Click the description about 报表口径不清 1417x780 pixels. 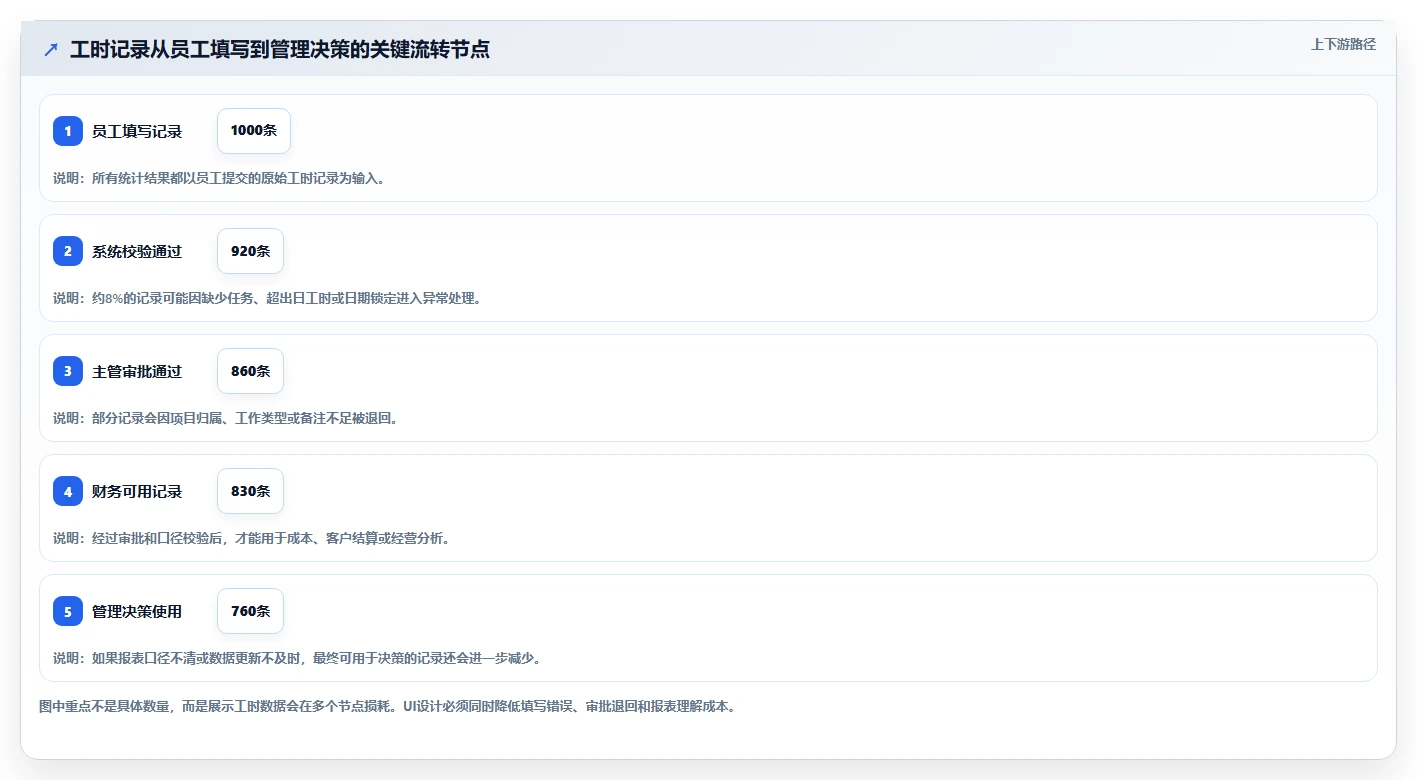(297, 658)
